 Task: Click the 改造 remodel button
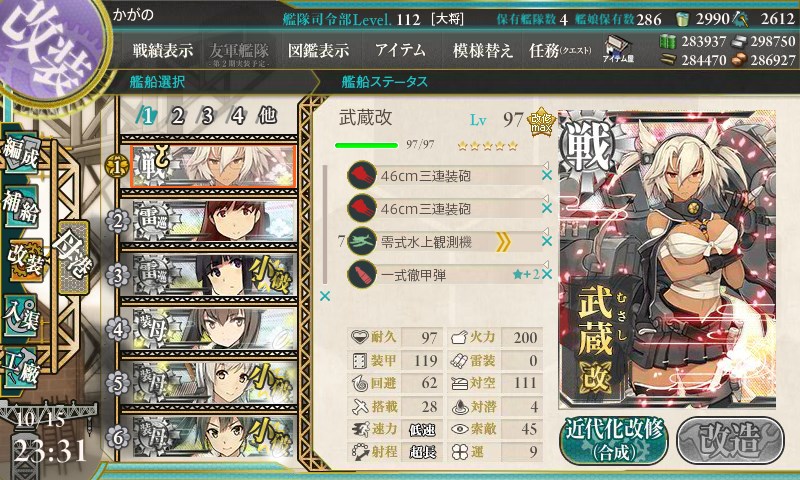tap(730, 440)
